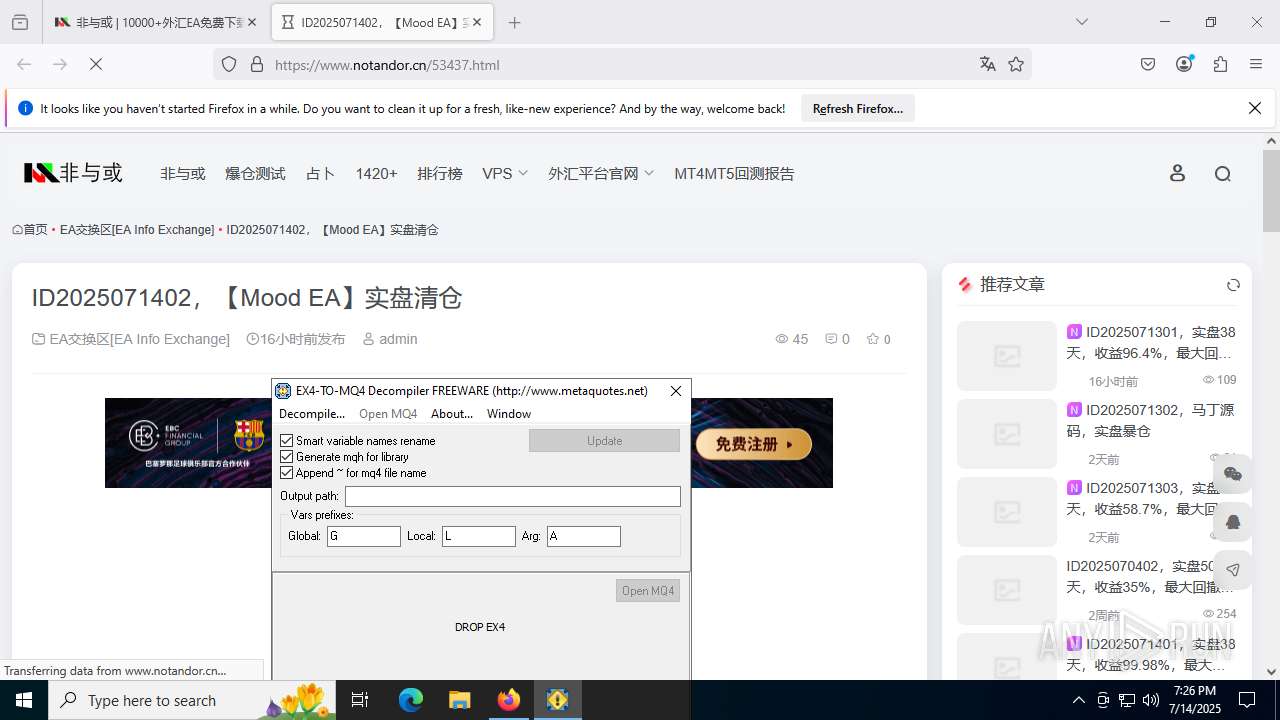
Task: Click the browser back arrow
Action: pos(24,64)
